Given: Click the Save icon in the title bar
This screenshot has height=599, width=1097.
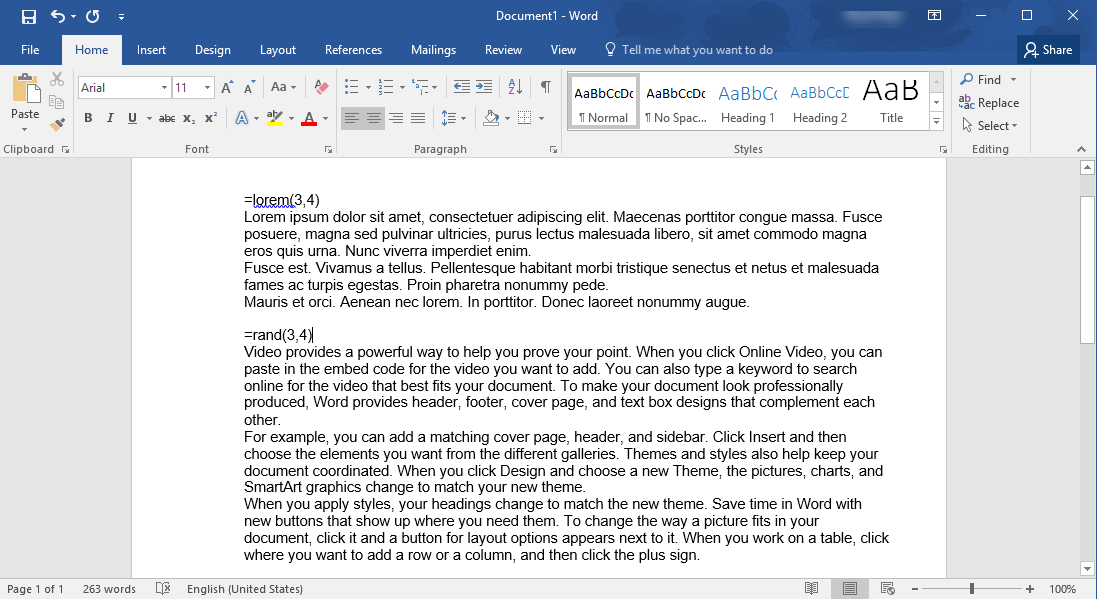Looking at the screenshot, I should click(29, 16).
